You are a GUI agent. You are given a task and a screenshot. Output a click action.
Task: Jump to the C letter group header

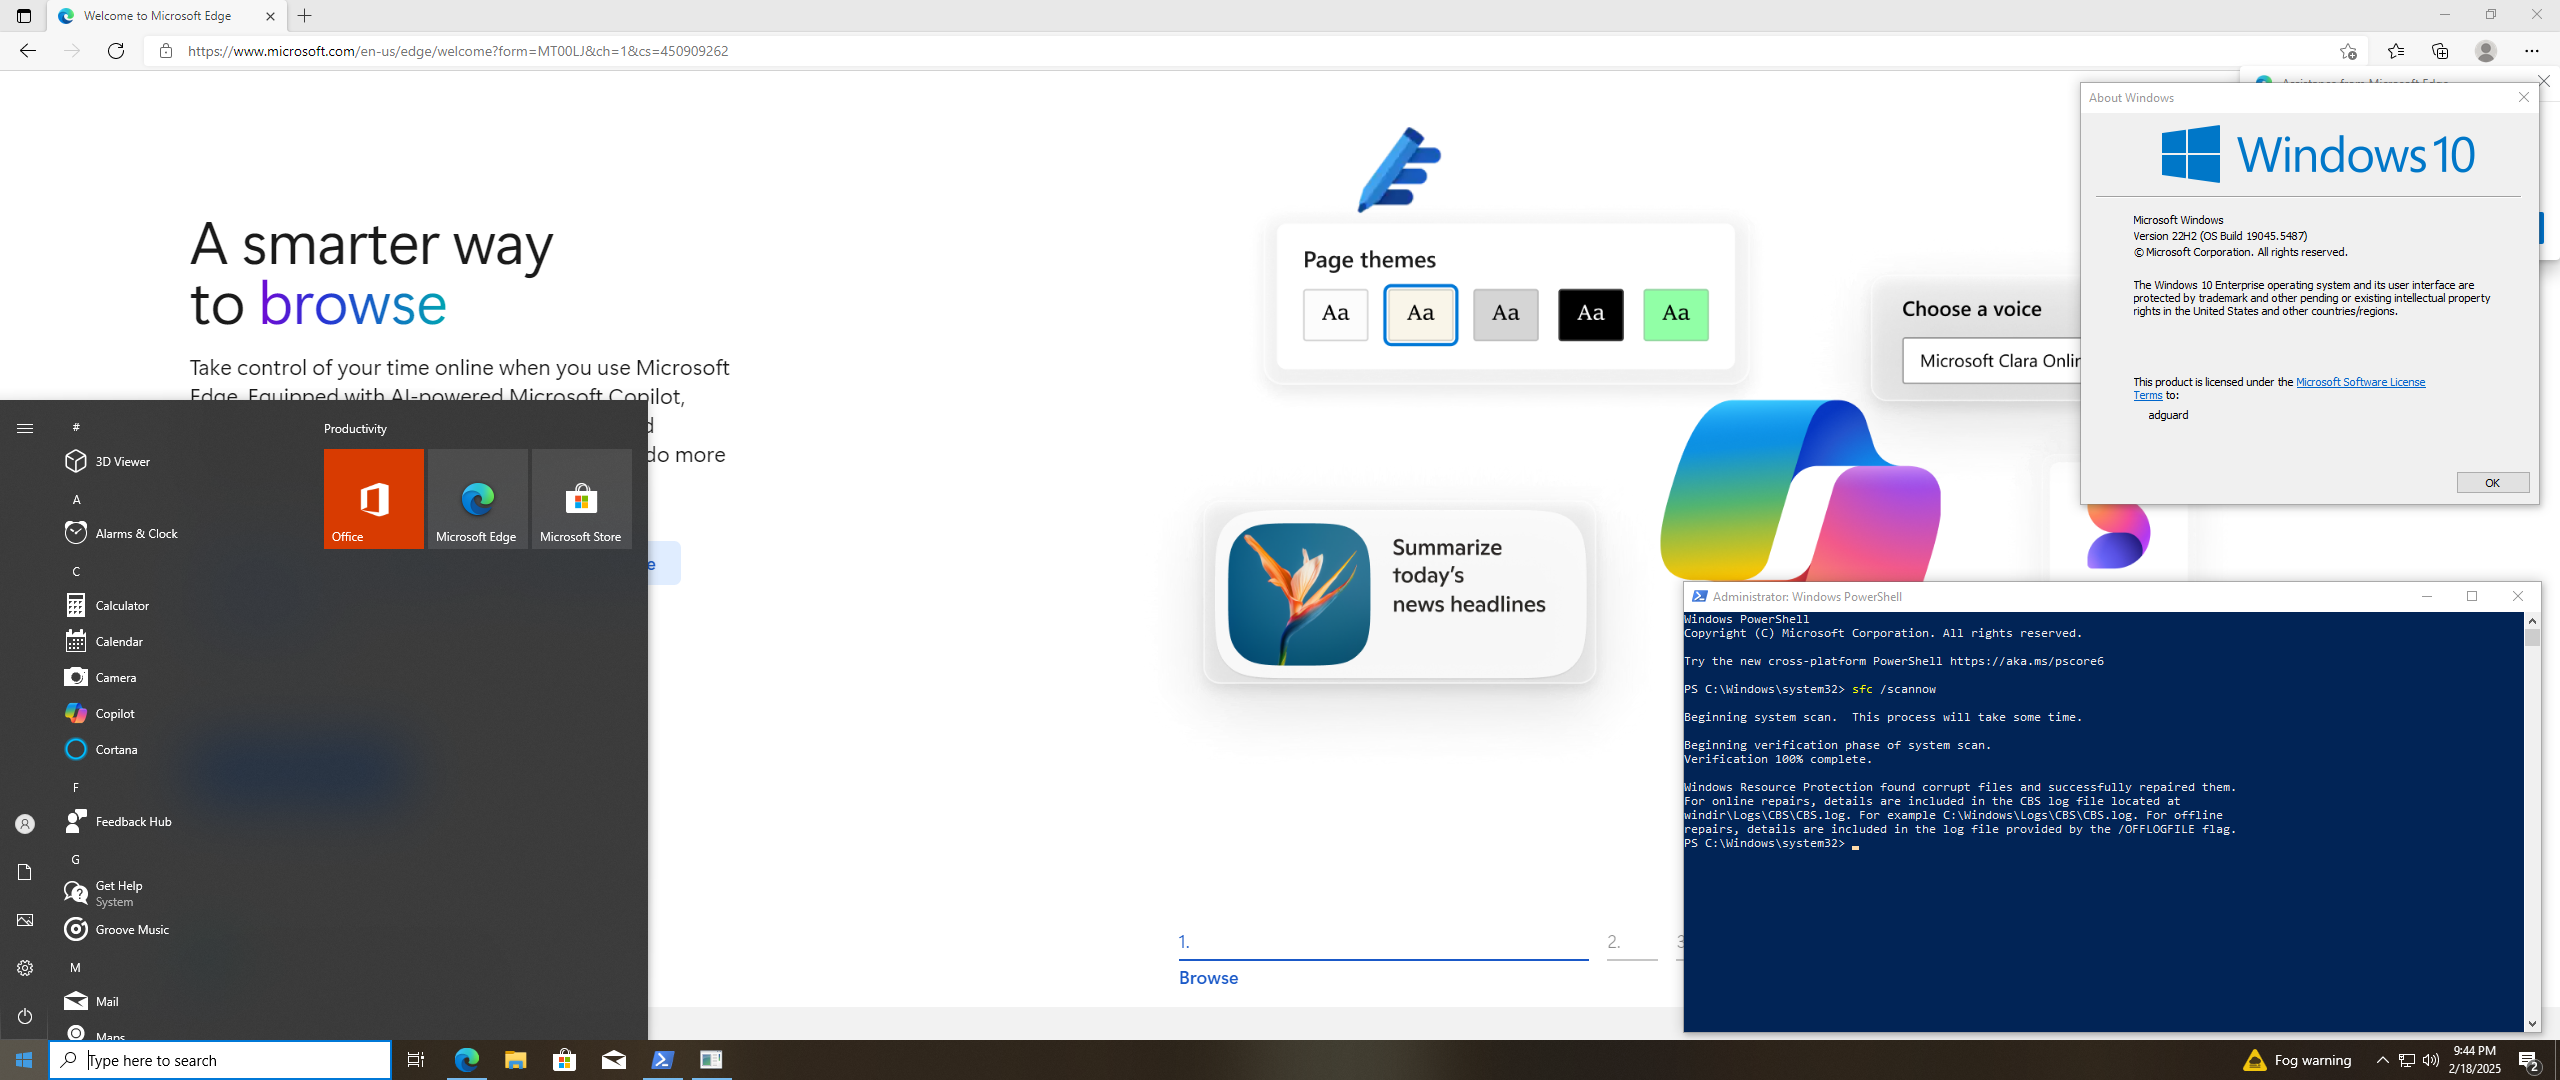[x=76, y=571]
